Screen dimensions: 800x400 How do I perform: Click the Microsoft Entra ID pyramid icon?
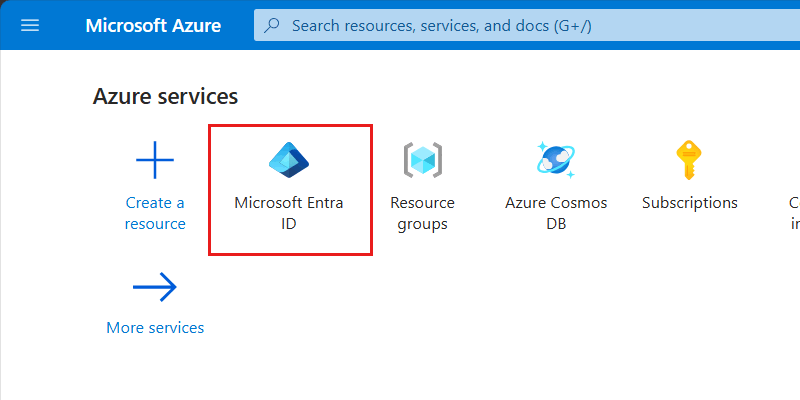pos(290,159)
